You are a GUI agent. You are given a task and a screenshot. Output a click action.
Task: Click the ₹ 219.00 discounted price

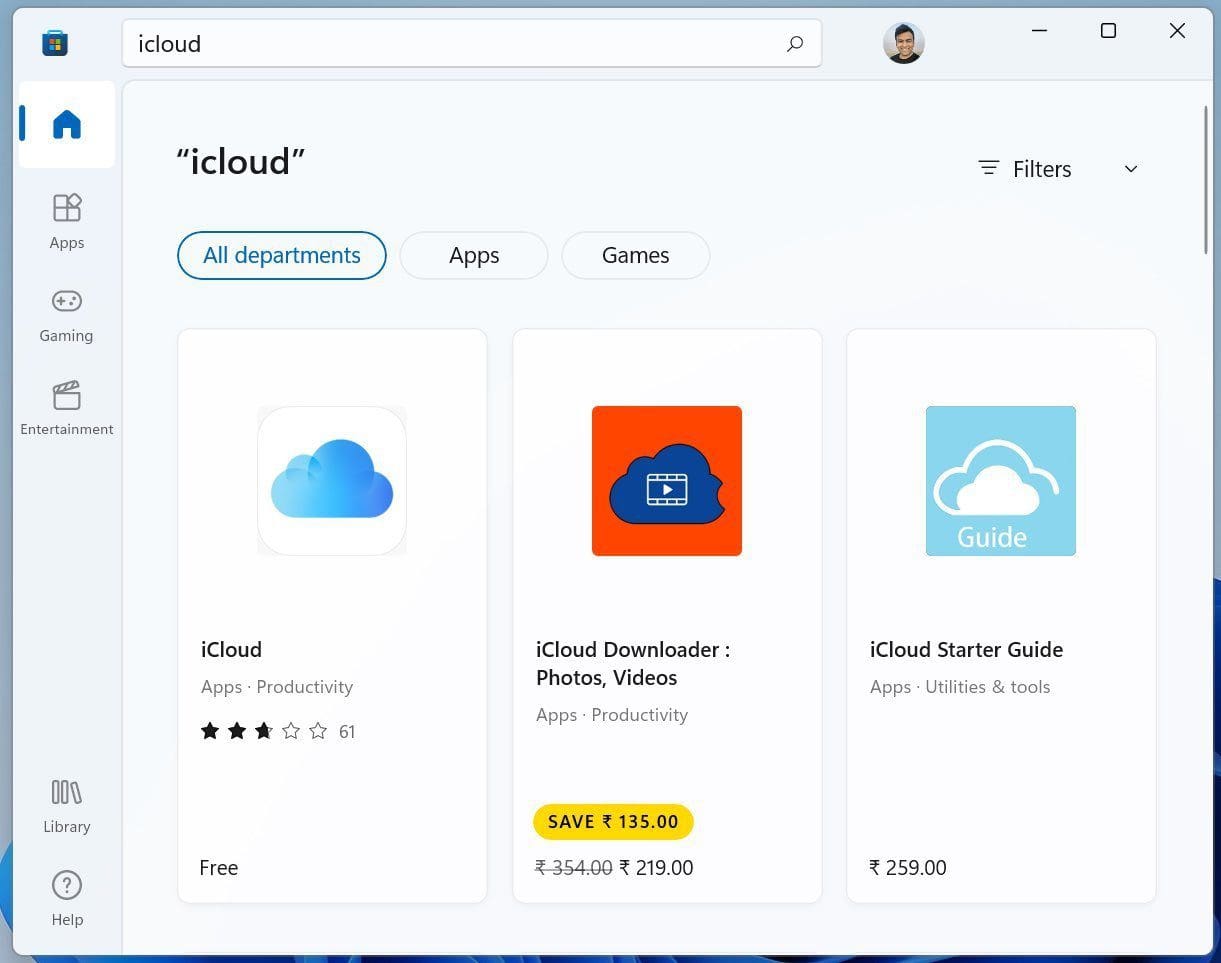tap(656, 868)
